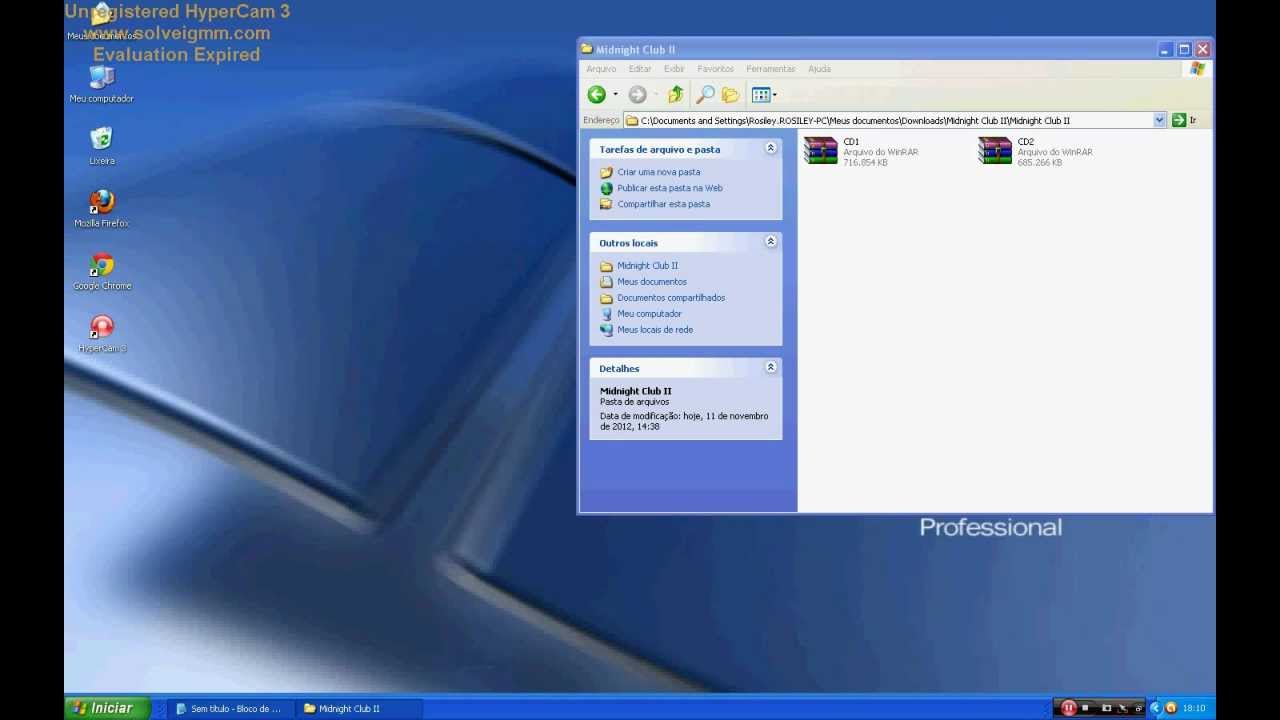Select Mozilla Firefox desktop shortcut
Viewport: 1280px width, 720px height.
101,208
